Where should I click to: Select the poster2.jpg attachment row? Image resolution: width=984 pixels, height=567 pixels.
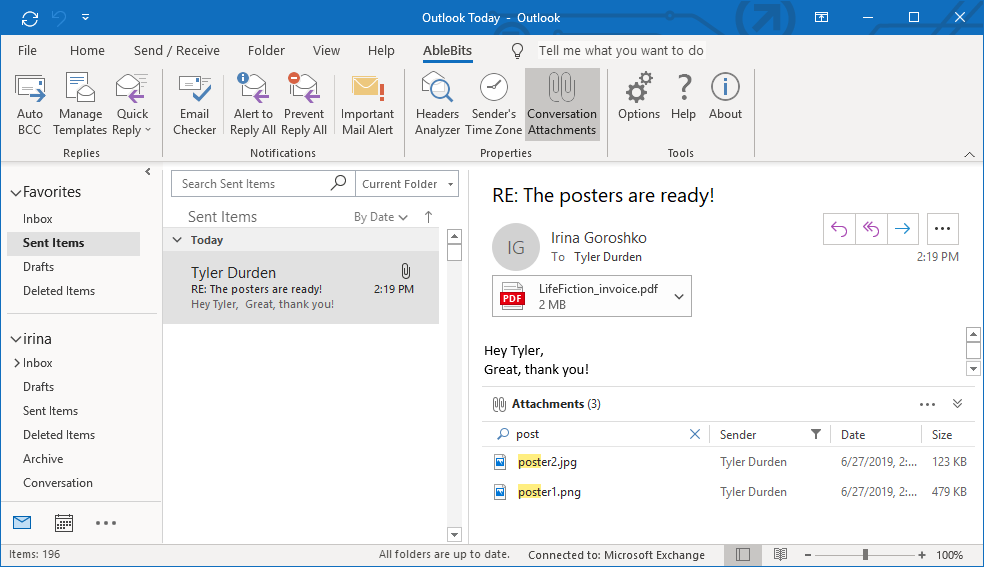[729, 462]
